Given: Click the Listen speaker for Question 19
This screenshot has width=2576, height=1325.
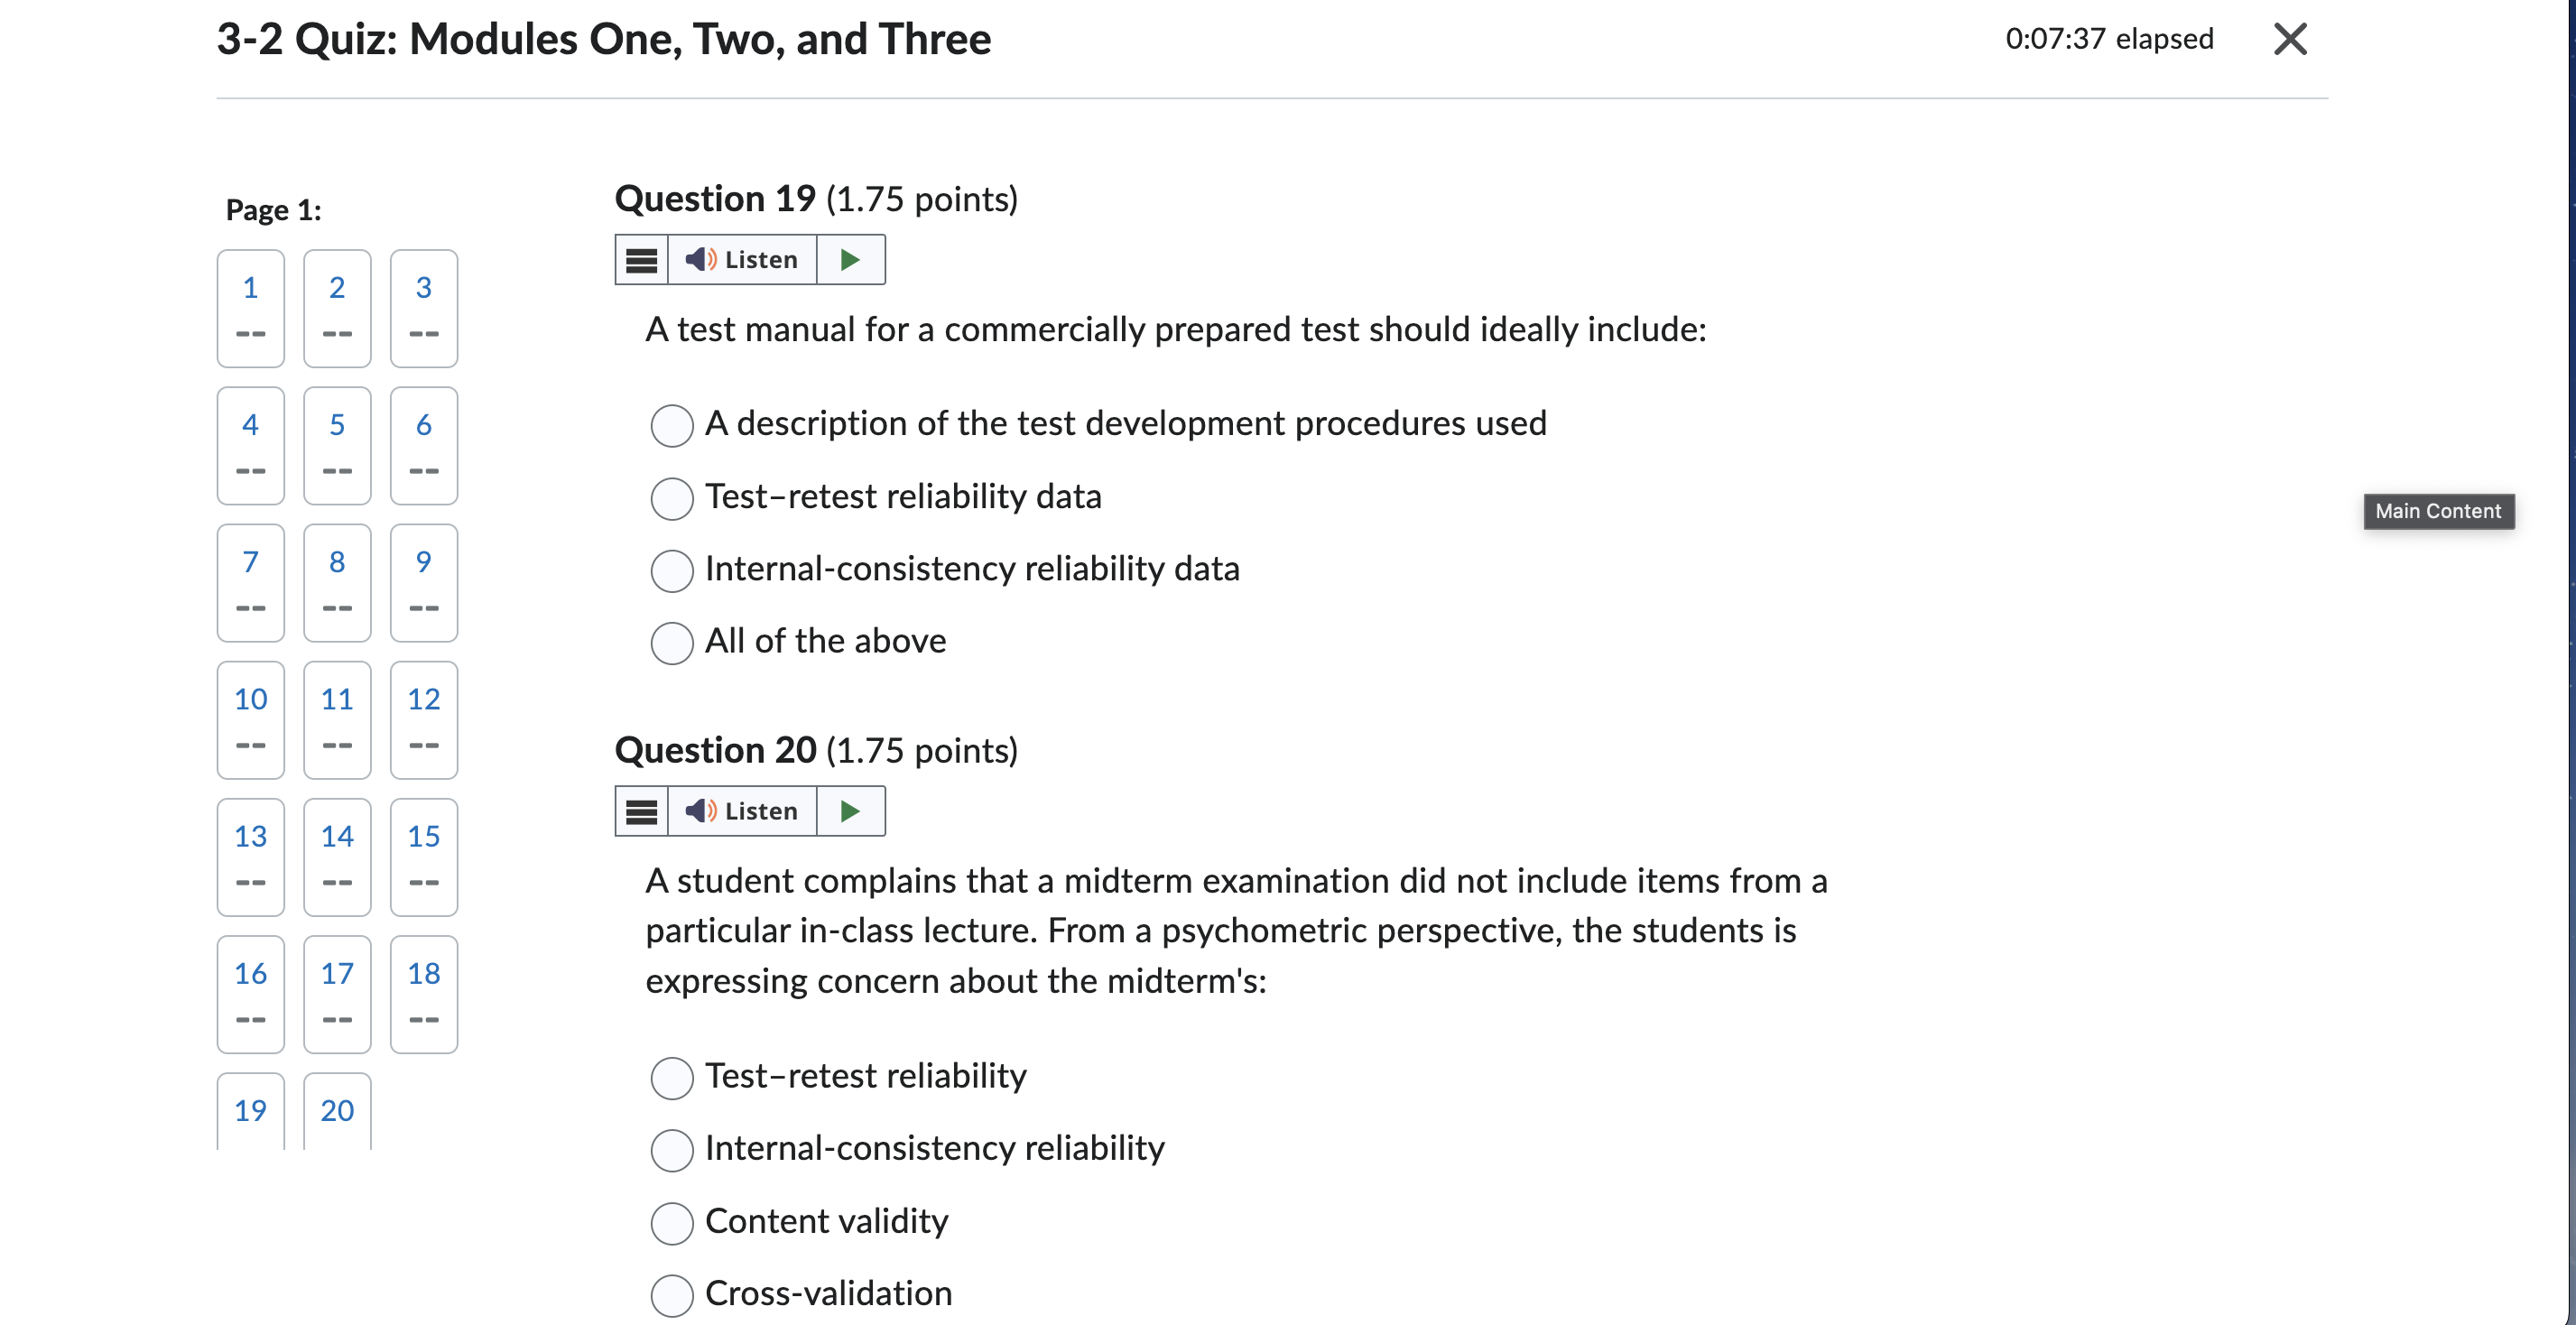Looking at the screenshot, I should click(742, 260).
